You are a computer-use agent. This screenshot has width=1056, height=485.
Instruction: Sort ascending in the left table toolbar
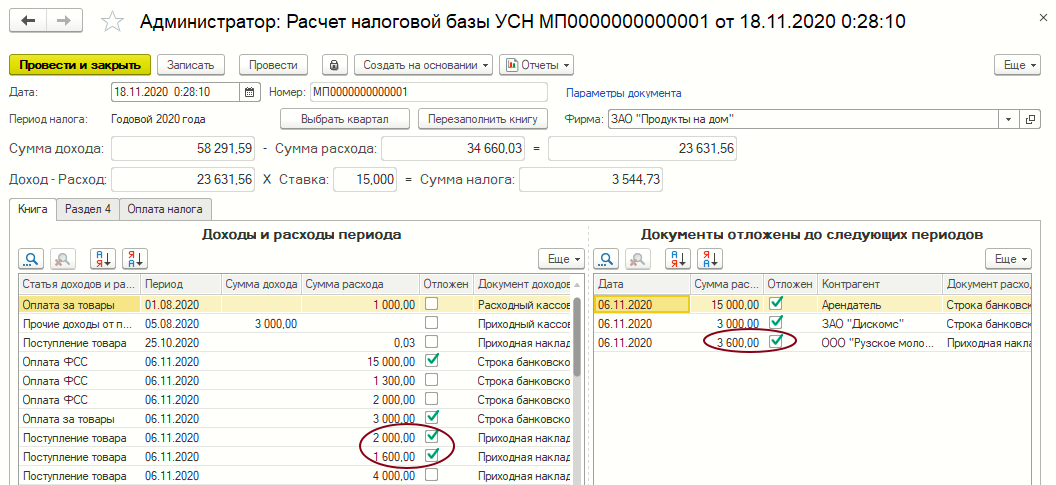(102, 259)
